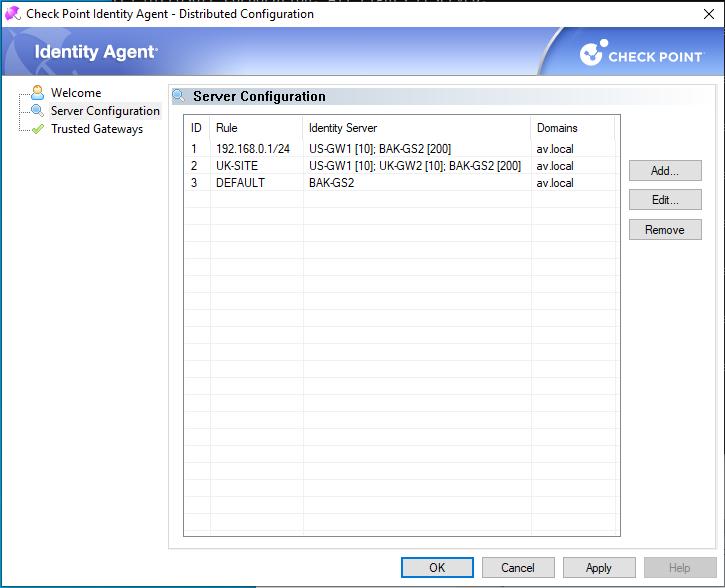Click the Identity Agent title bar app icon

coord(12,13)
